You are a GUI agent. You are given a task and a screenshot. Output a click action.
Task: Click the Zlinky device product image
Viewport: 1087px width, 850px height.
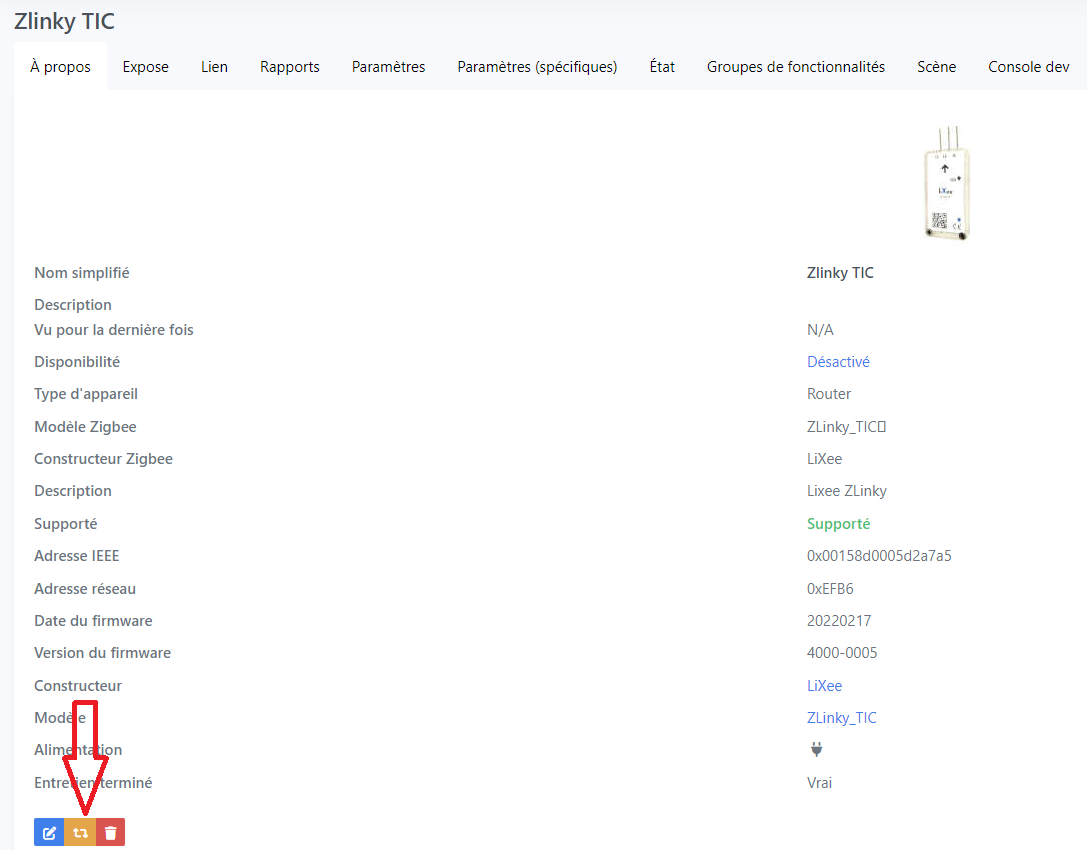(x=946, y=184)
